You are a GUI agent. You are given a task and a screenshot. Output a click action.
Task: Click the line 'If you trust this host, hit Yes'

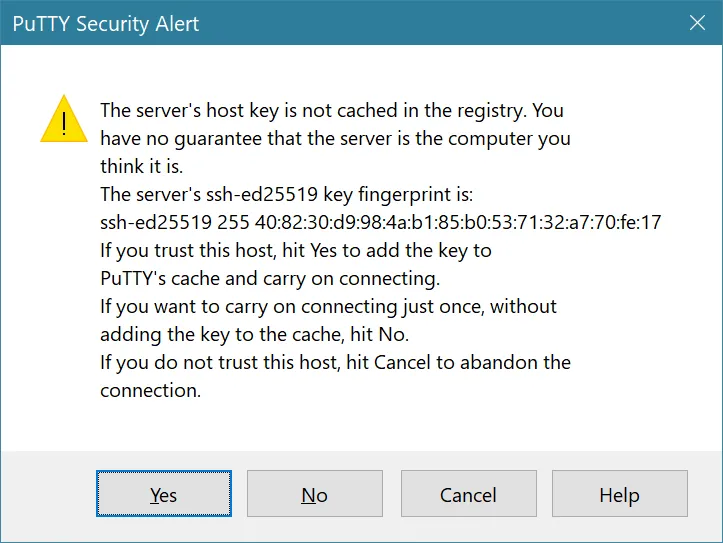296,251
